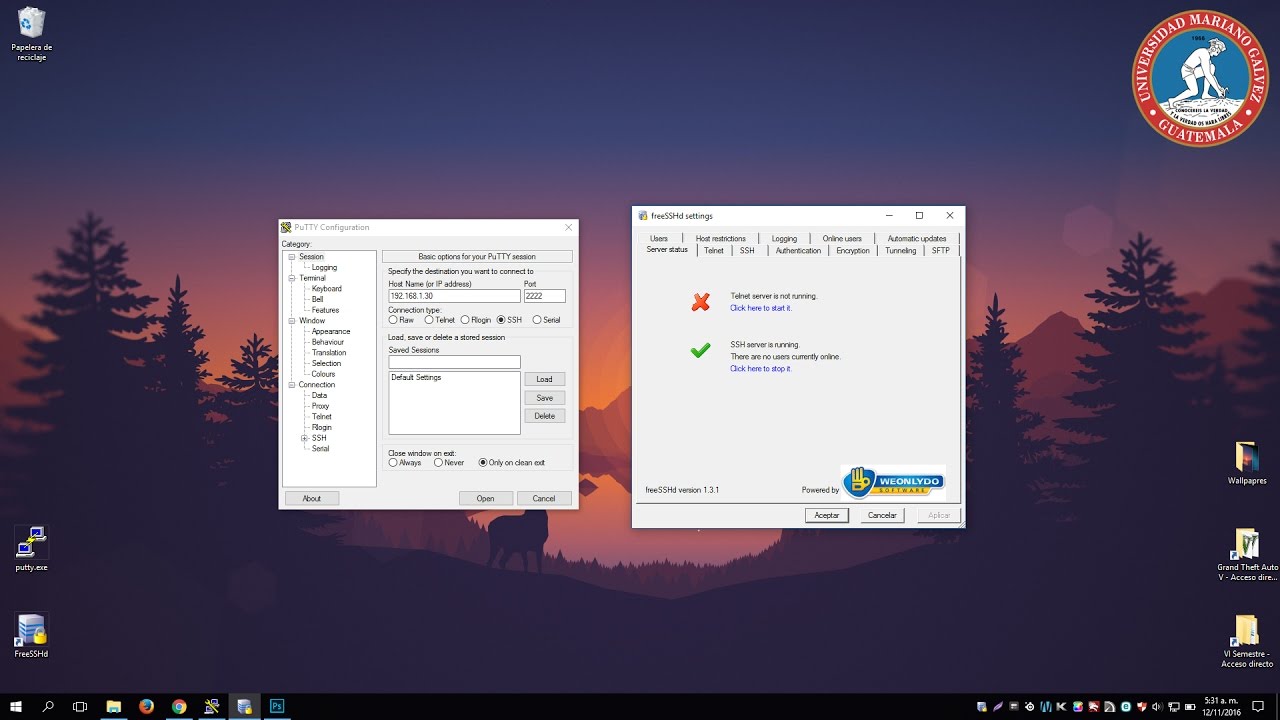Click 'Click here to start it' Telnet link

760,308
